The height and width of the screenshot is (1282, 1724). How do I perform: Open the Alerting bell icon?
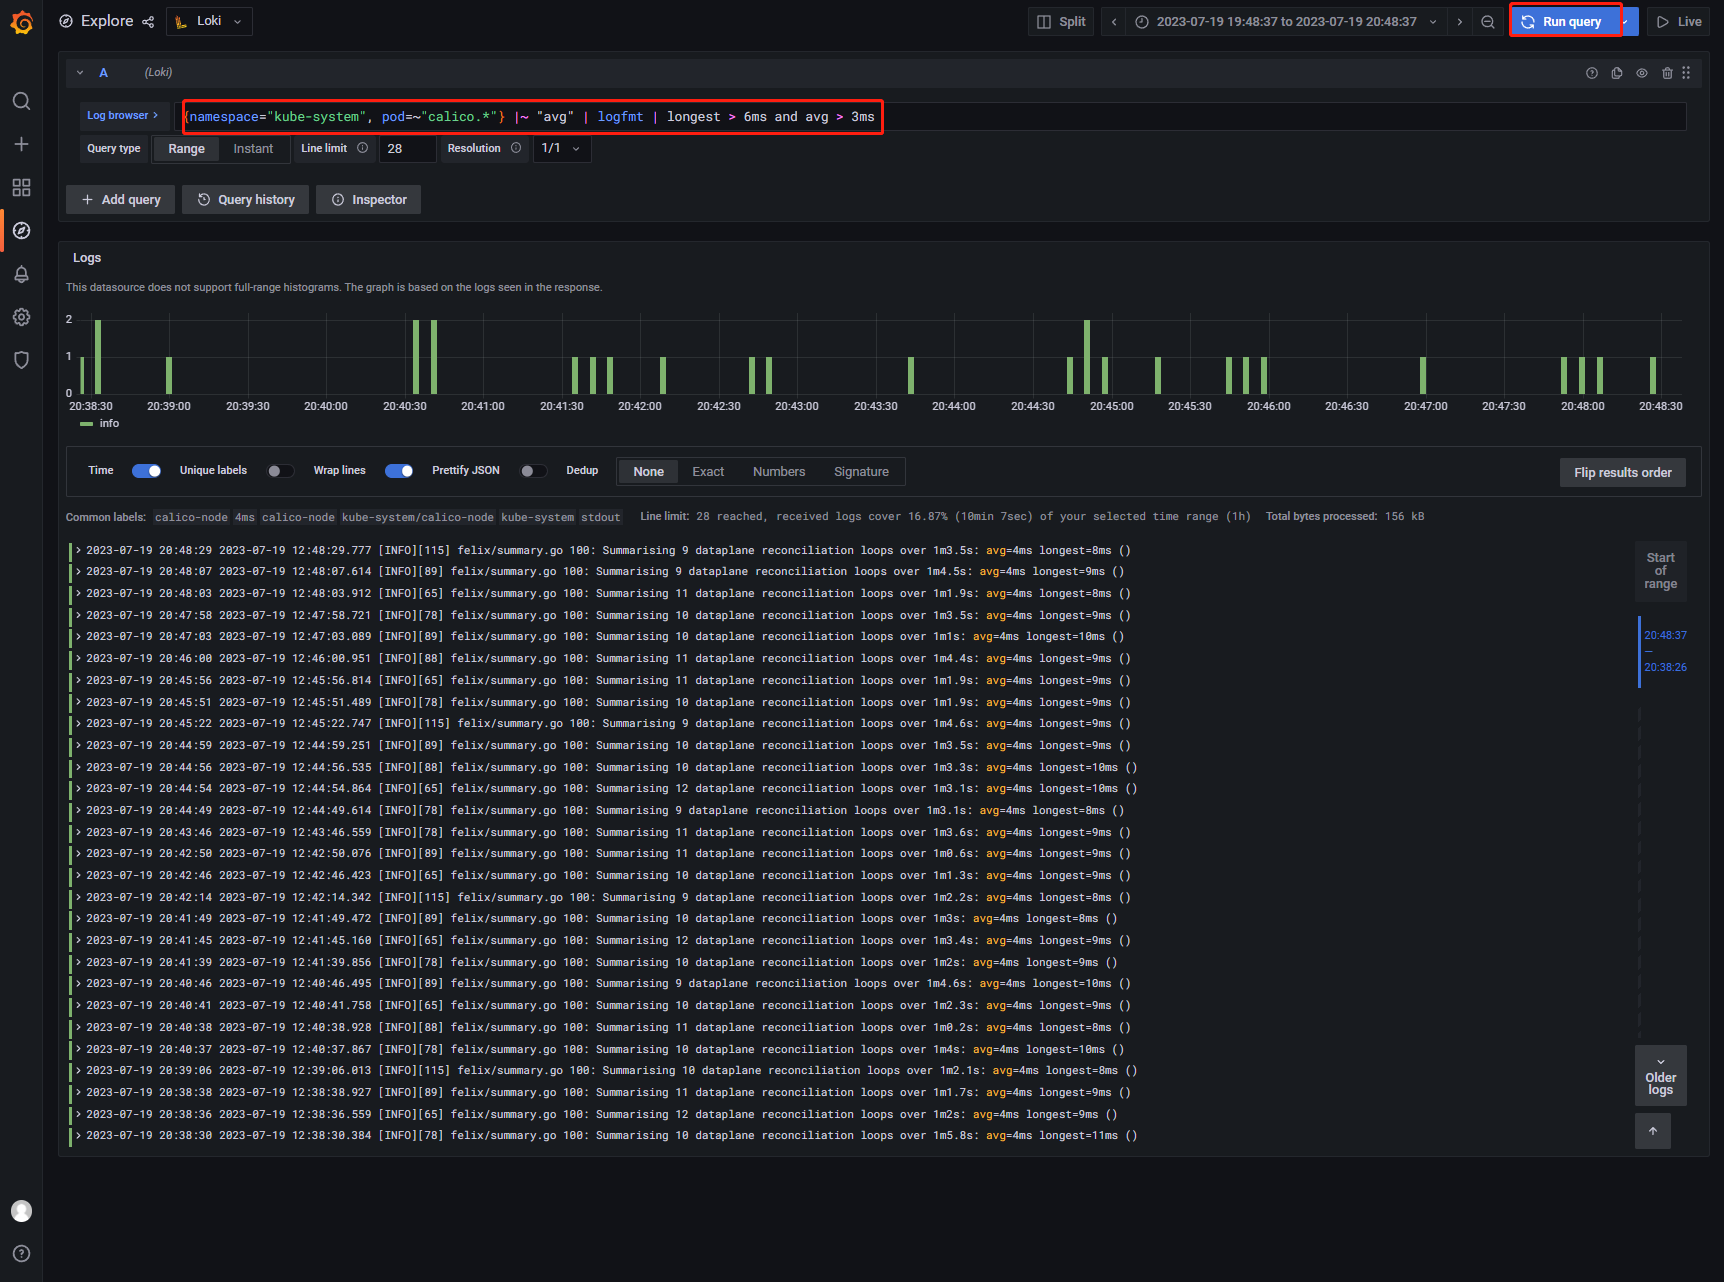[x=21, y=274]
